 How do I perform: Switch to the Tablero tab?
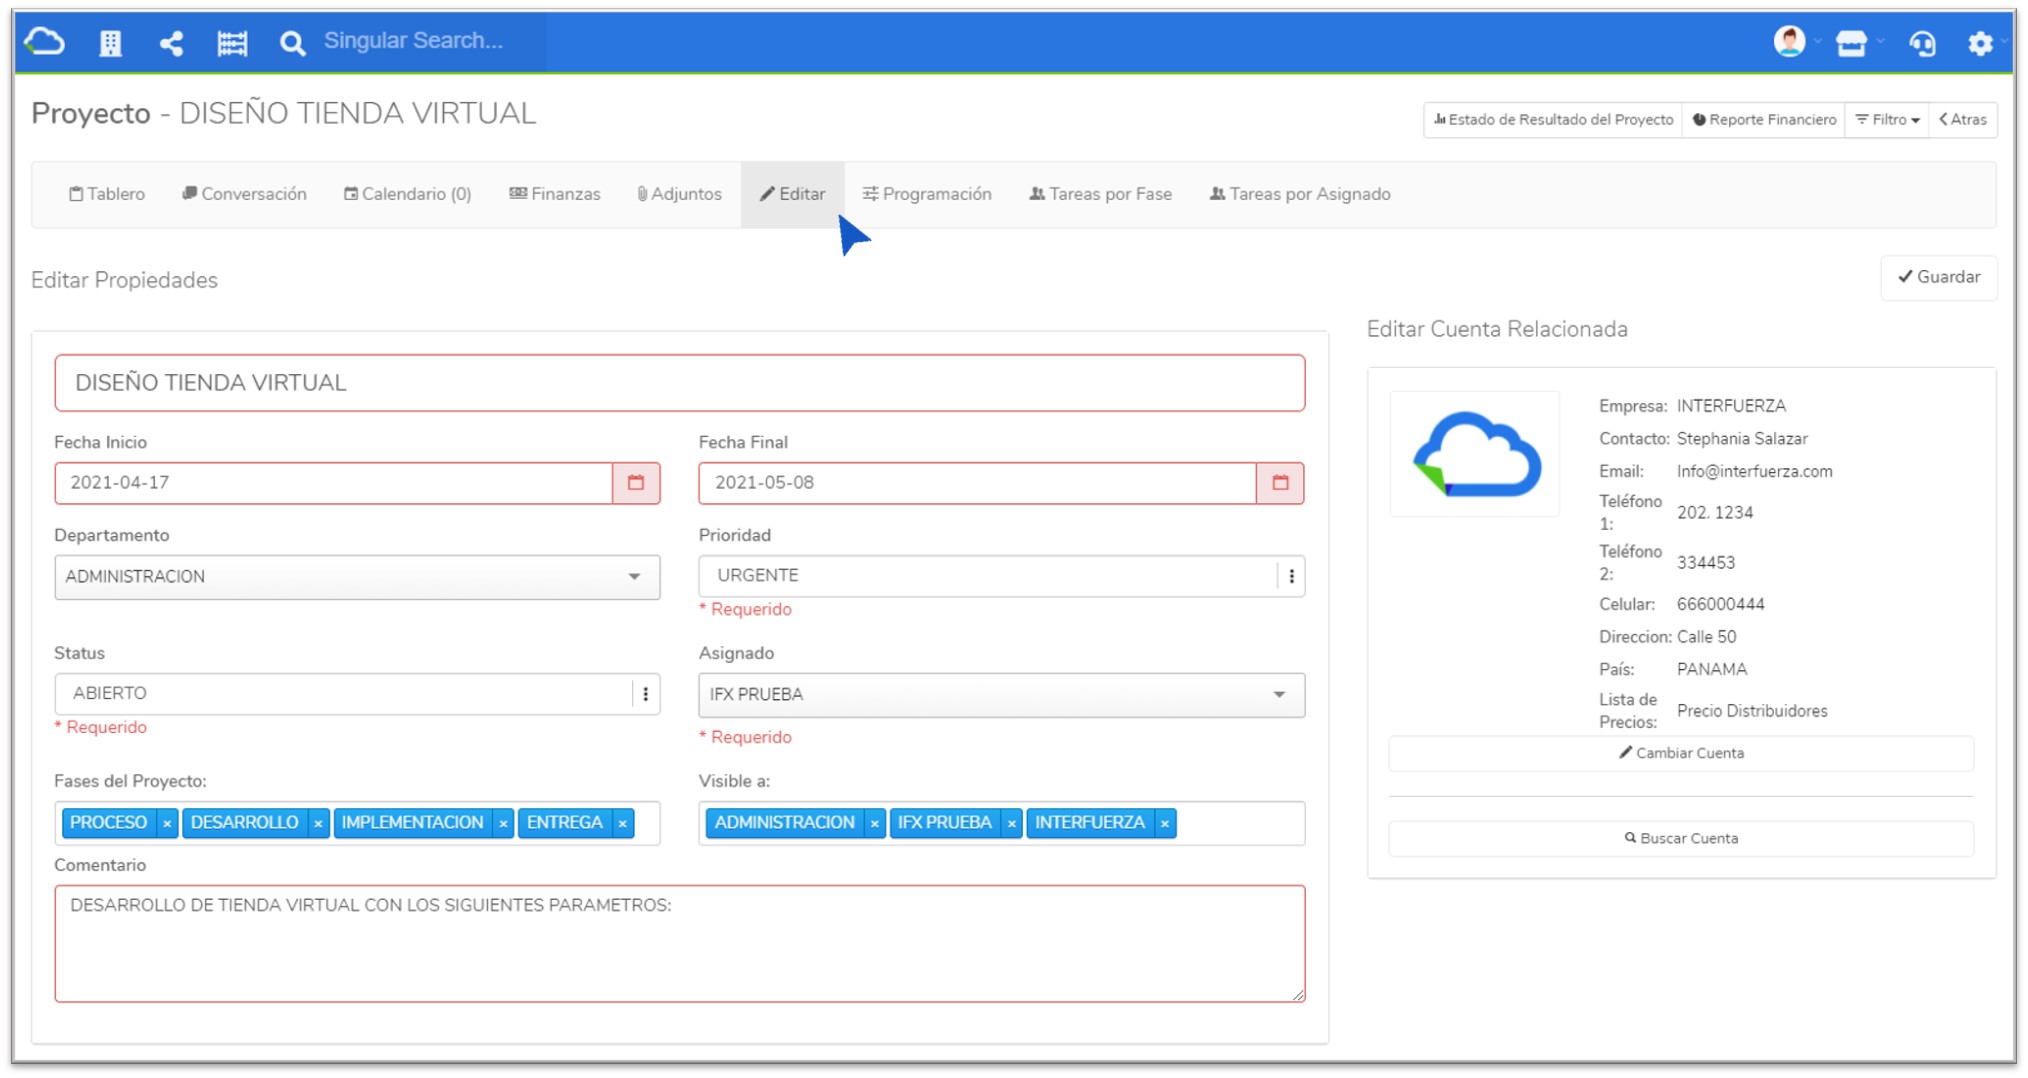(x=107, y=194)
